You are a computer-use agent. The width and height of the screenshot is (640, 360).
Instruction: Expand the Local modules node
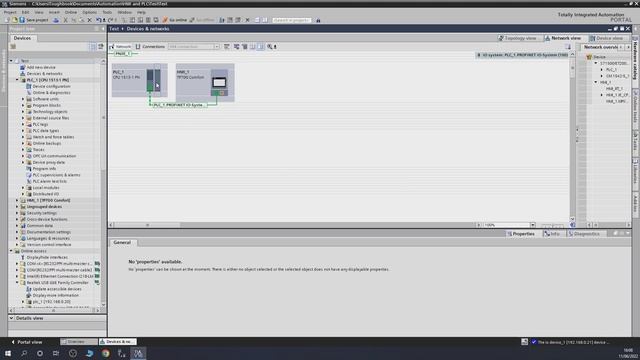pyautogui.click(x=23, y=187)
